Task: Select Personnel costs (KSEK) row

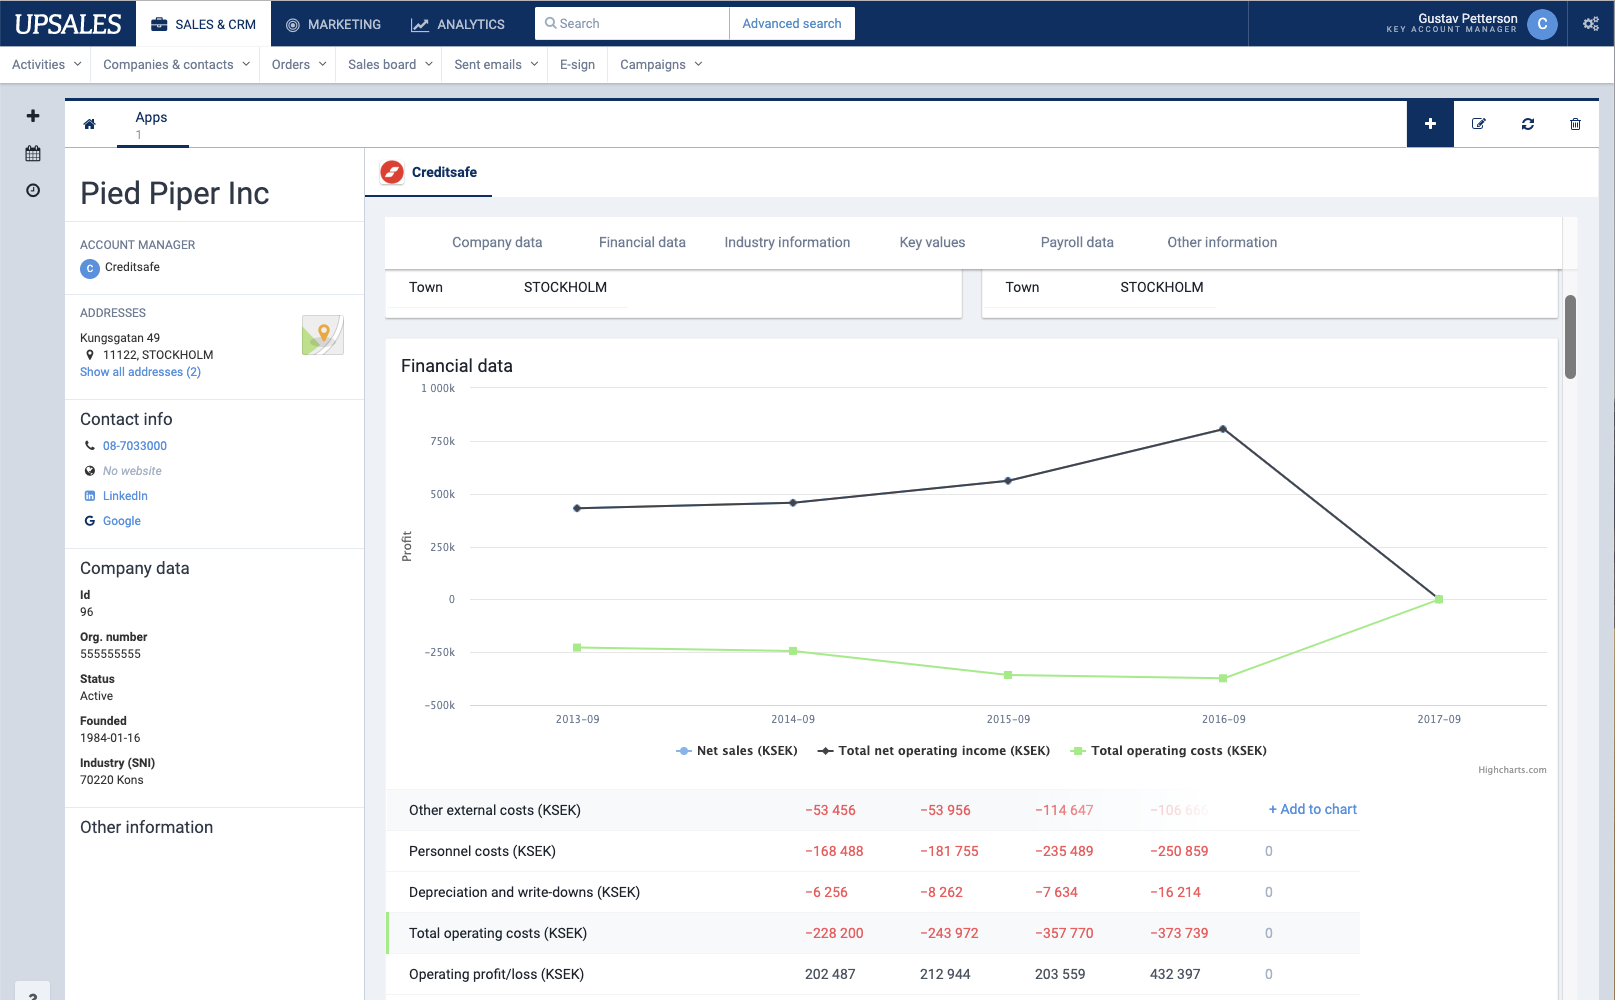Action: (873, 851)
